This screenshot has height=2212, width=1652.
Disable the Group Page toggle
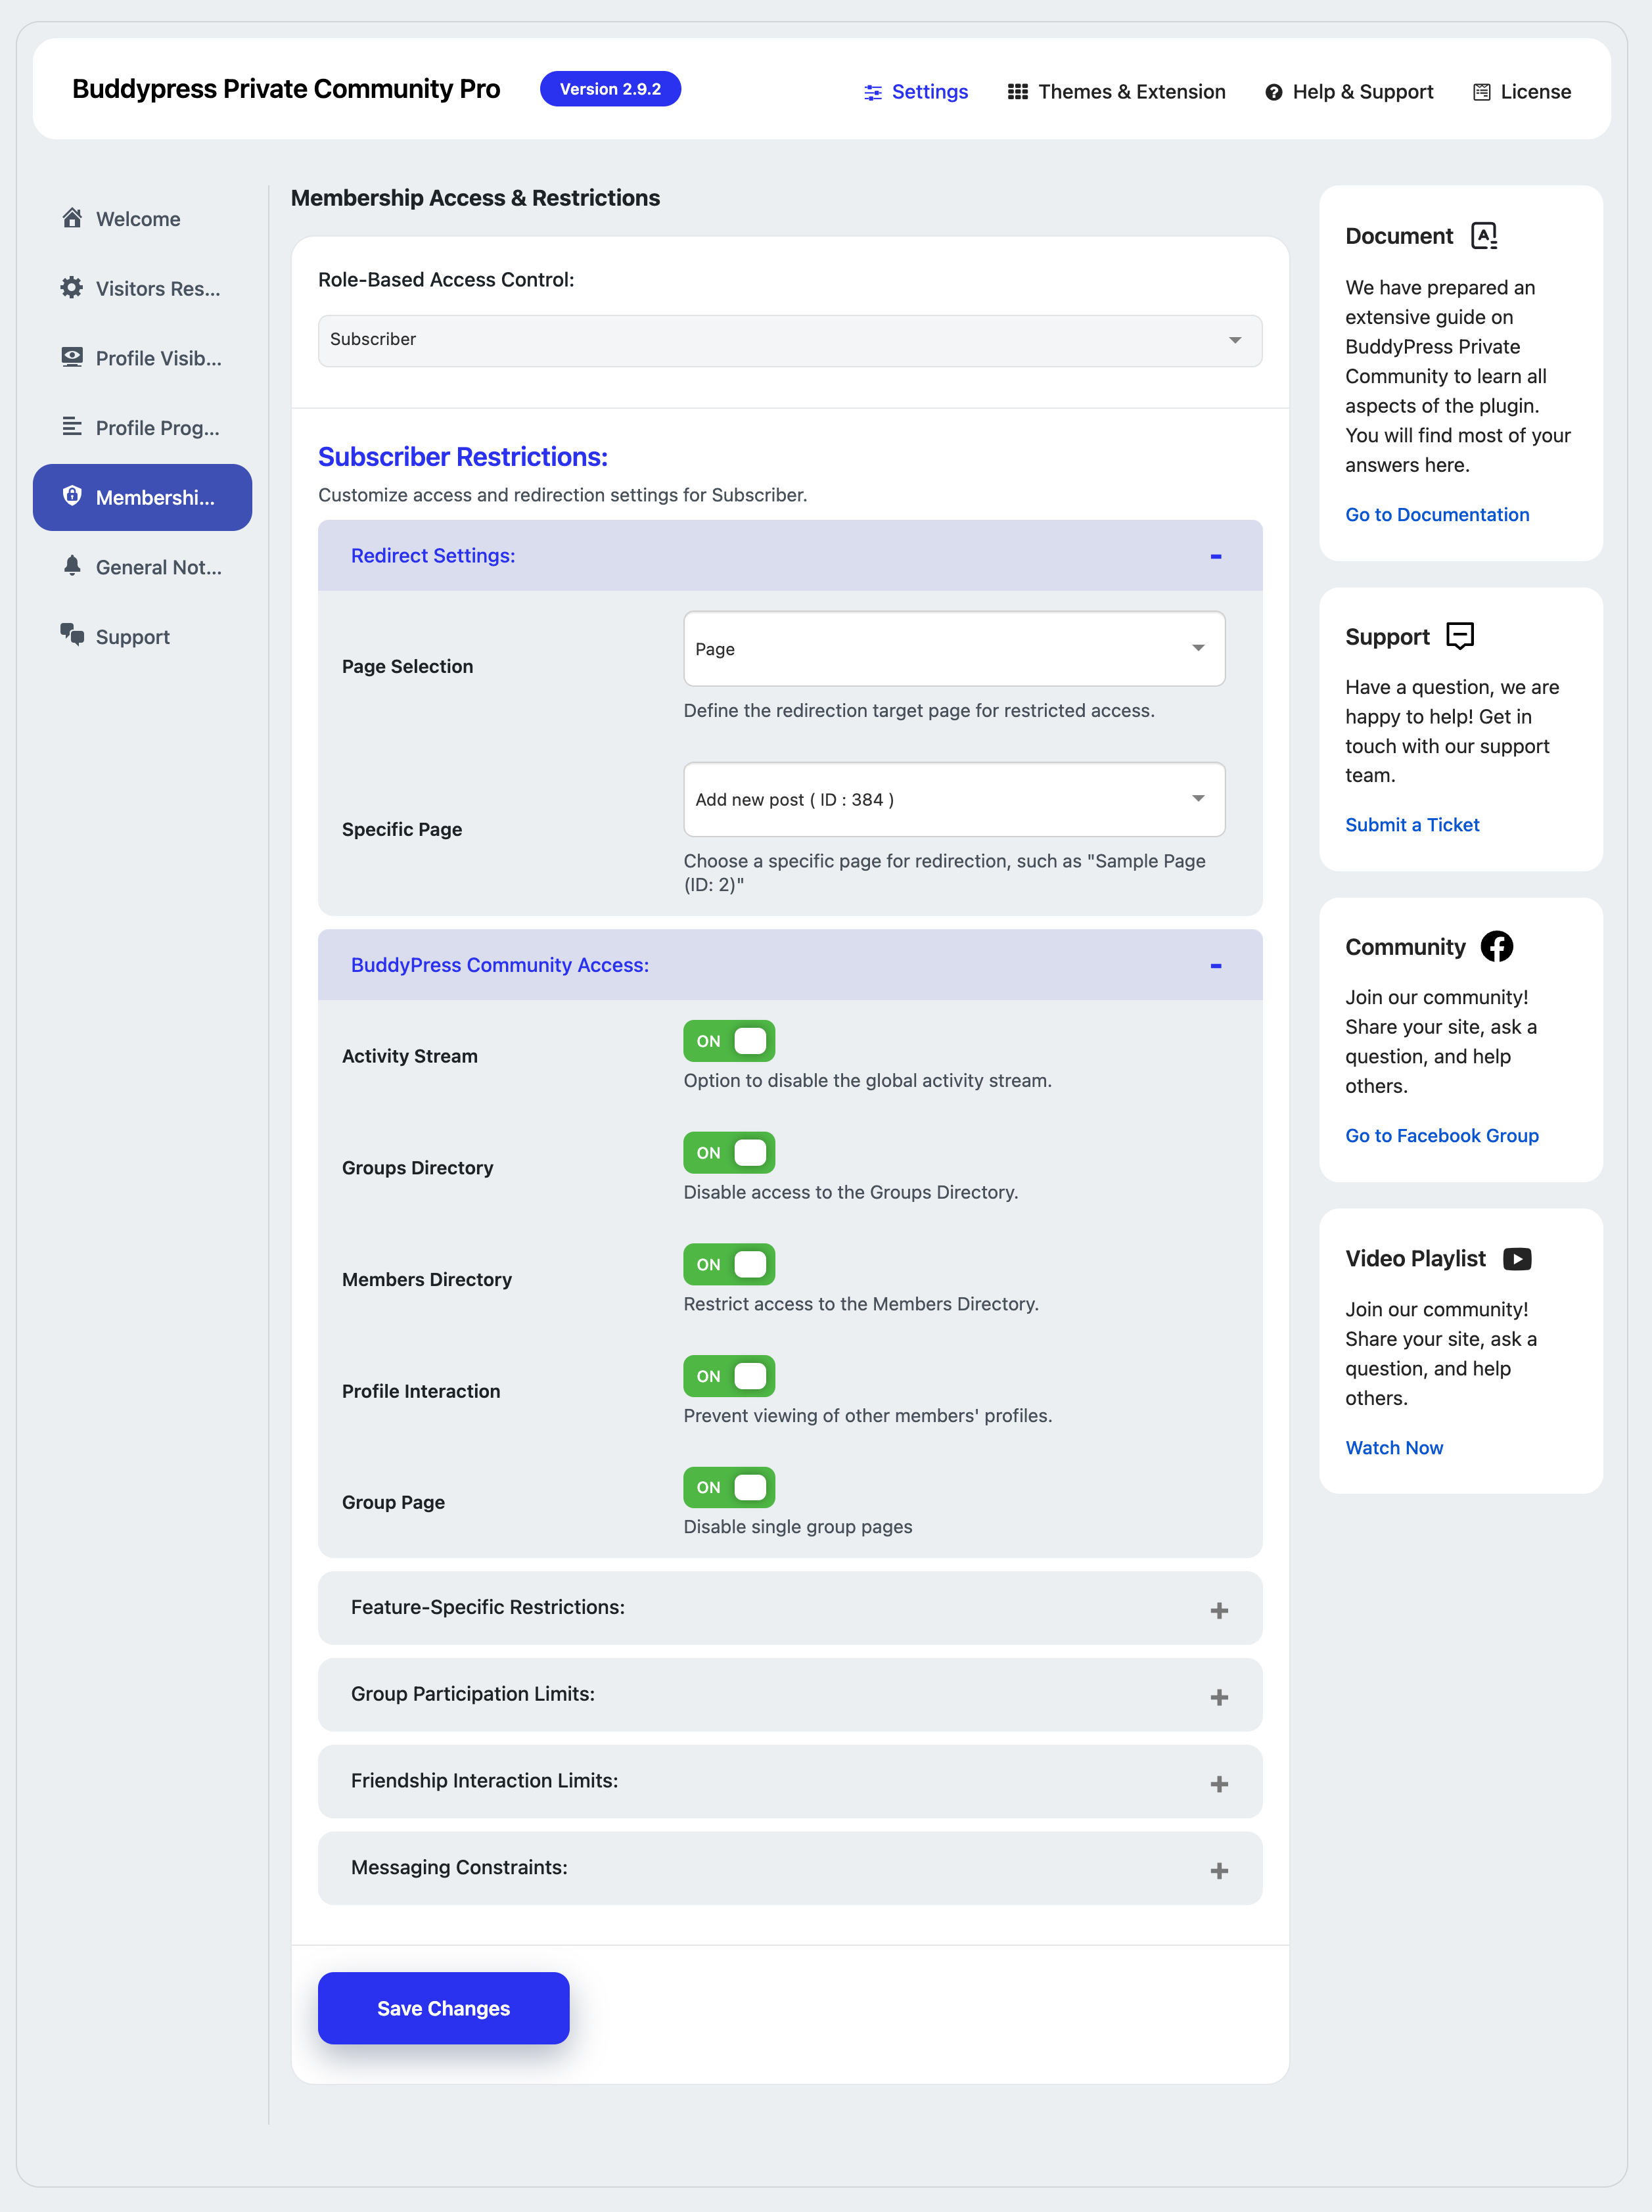(729, 1487)
